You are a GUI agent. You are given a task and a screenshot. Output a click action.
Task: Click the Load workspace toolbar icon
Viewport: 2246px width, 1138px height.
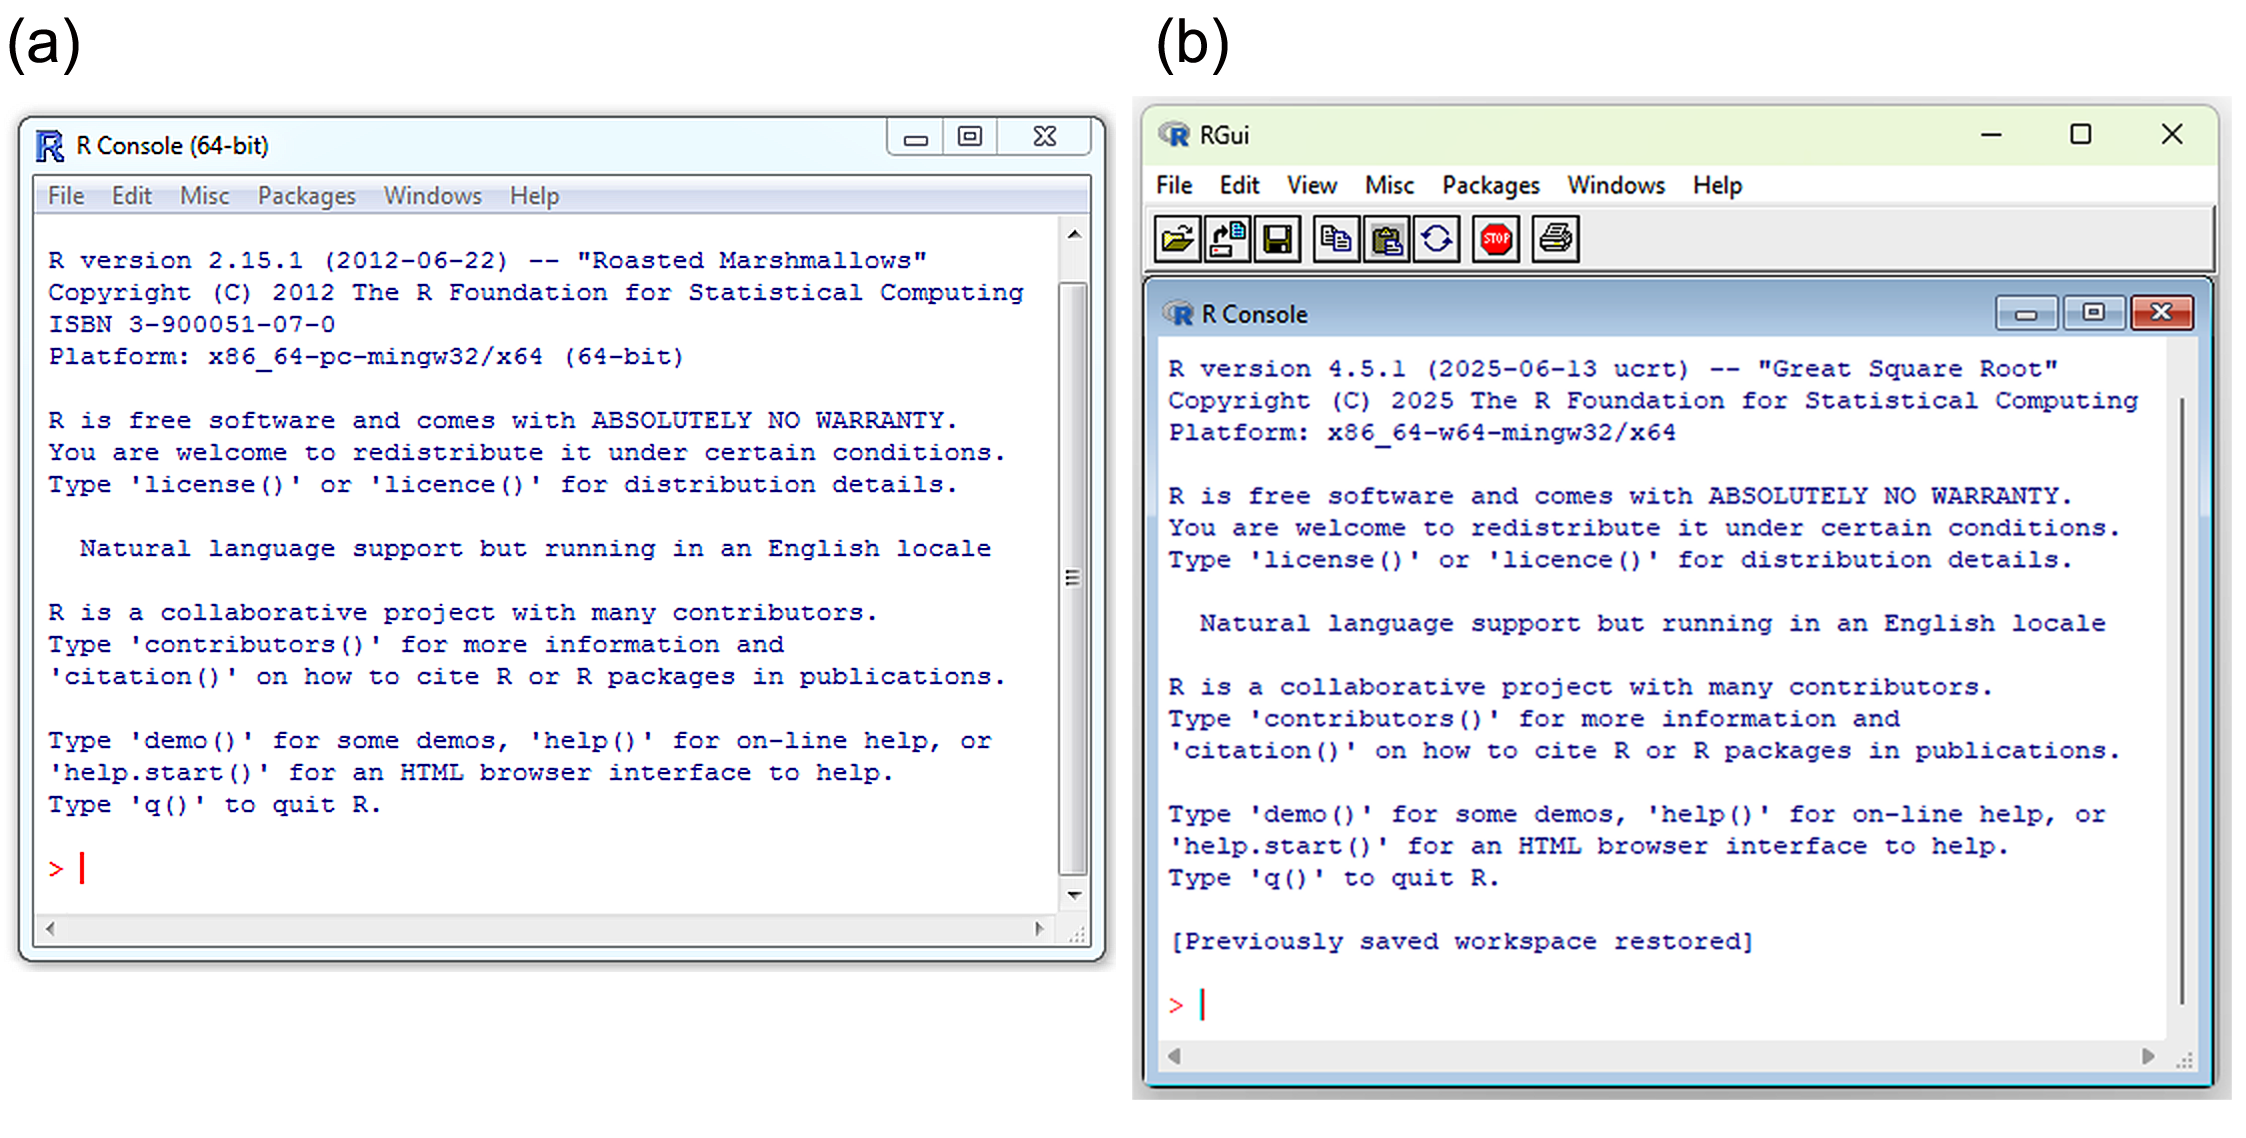(1227, 238)
